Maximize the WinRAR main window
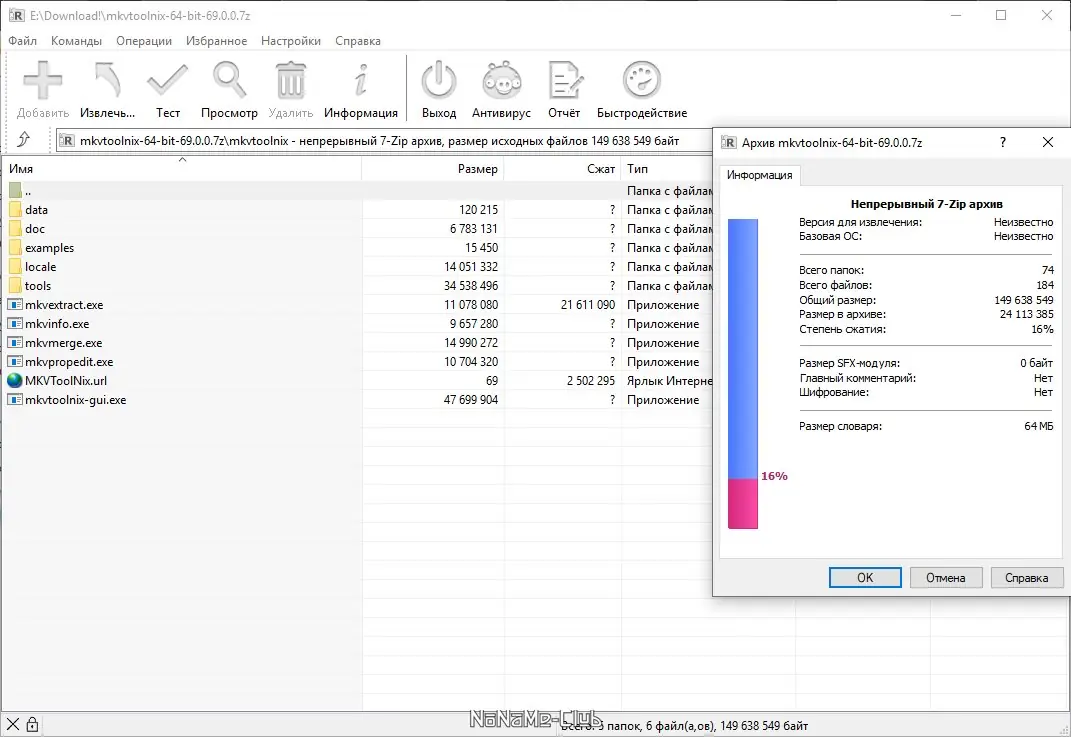 pos(1001,15)
